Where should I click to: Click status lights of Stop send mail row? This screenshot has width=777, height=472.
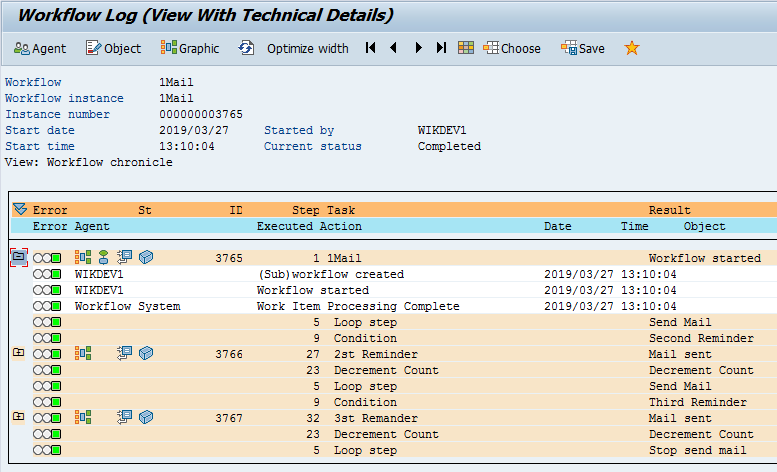(47, 450)
